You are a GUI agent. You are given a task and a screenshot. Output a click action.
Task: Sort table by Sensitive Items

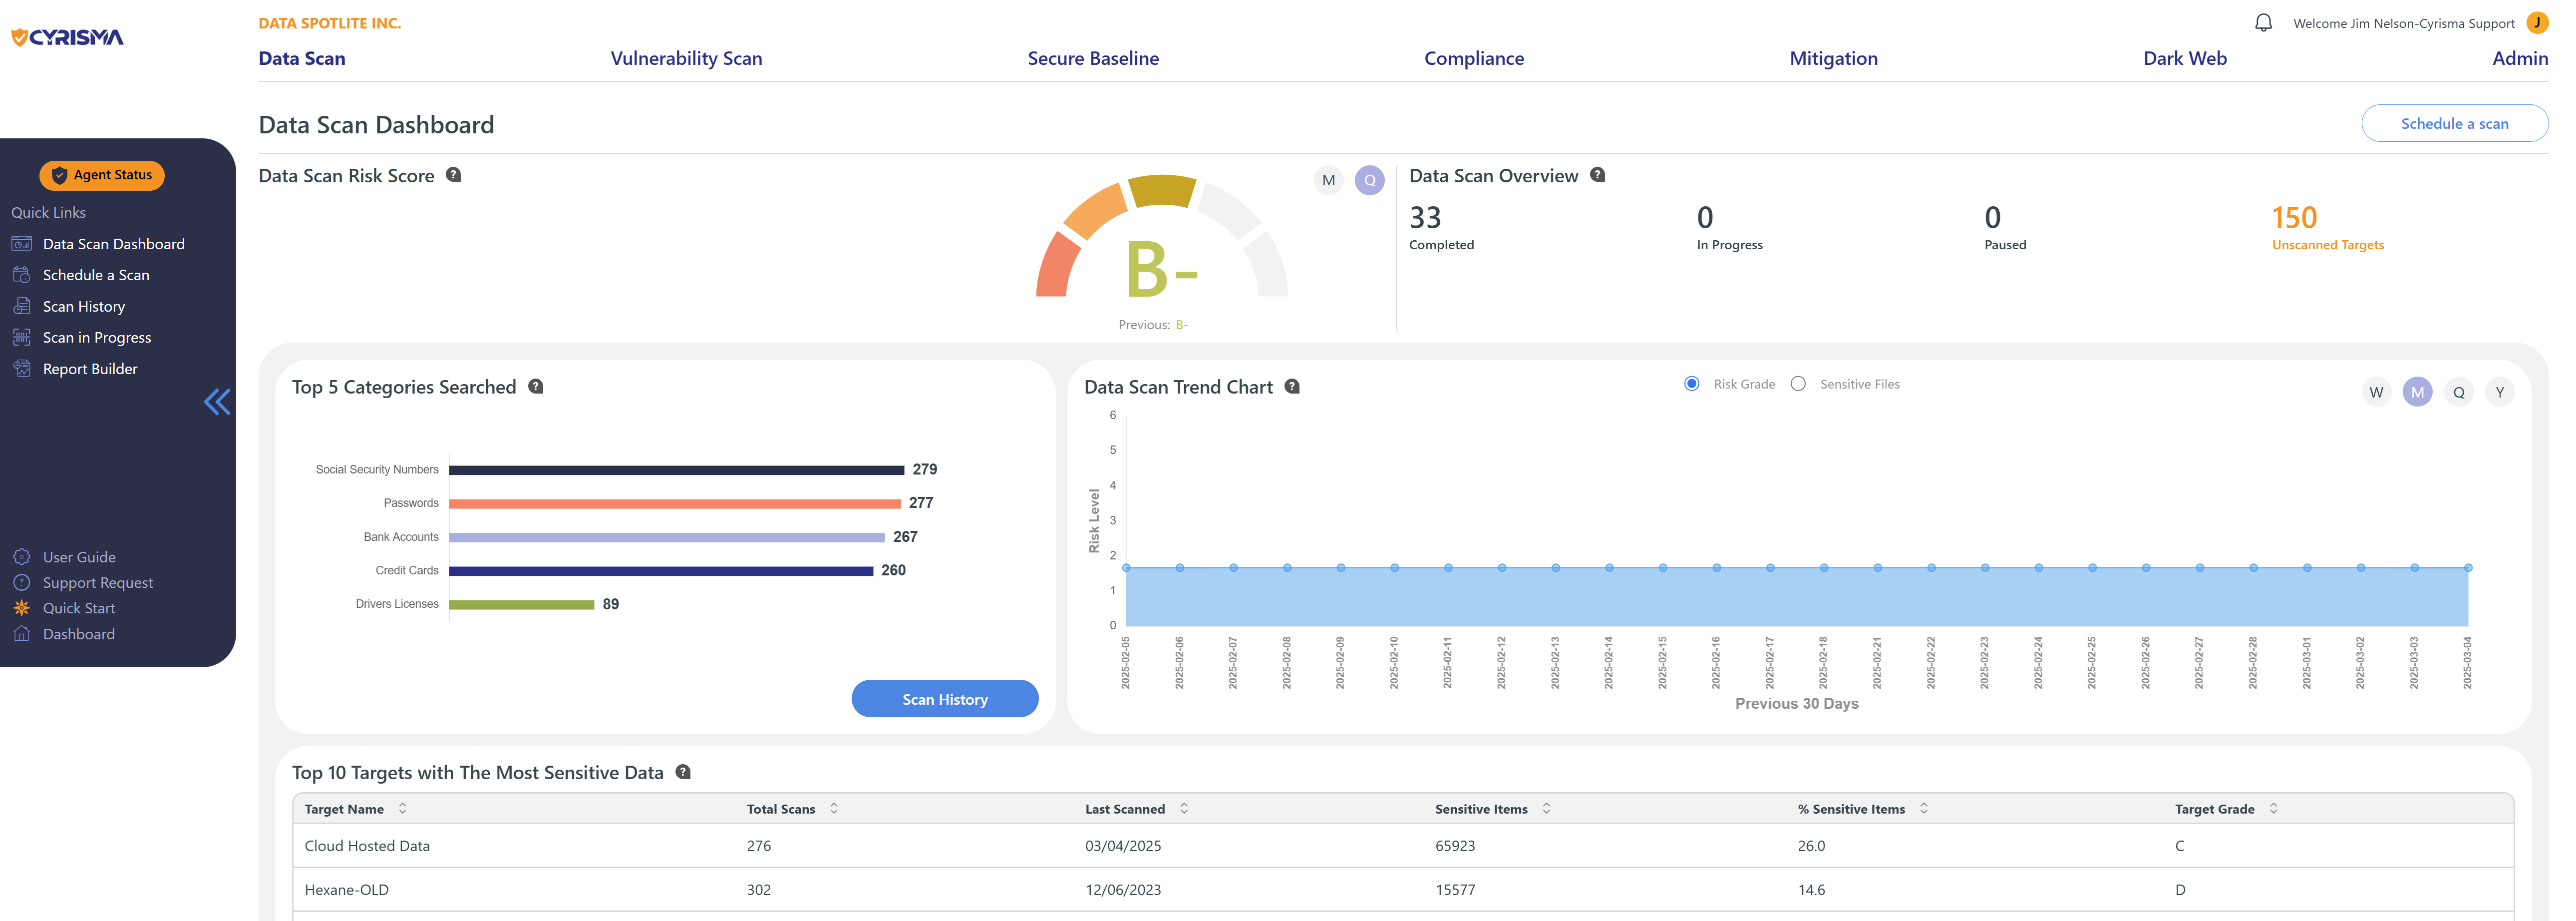point(1546,808)
